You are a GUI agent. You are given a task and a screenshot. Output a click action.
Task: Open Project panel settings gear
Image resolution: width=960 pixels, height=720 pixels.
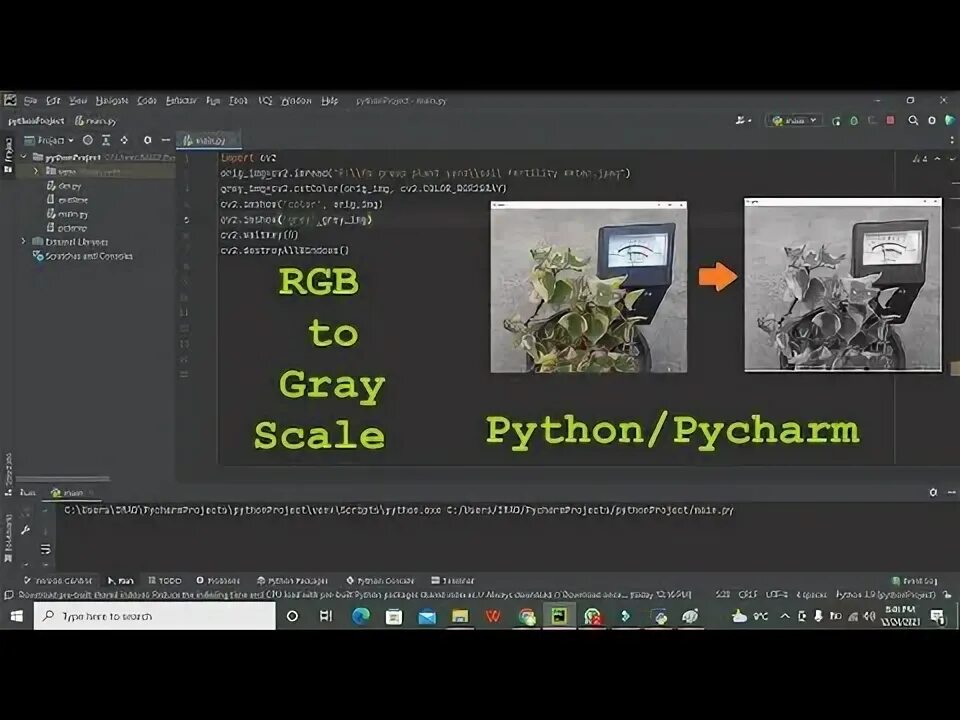point(148,140)
